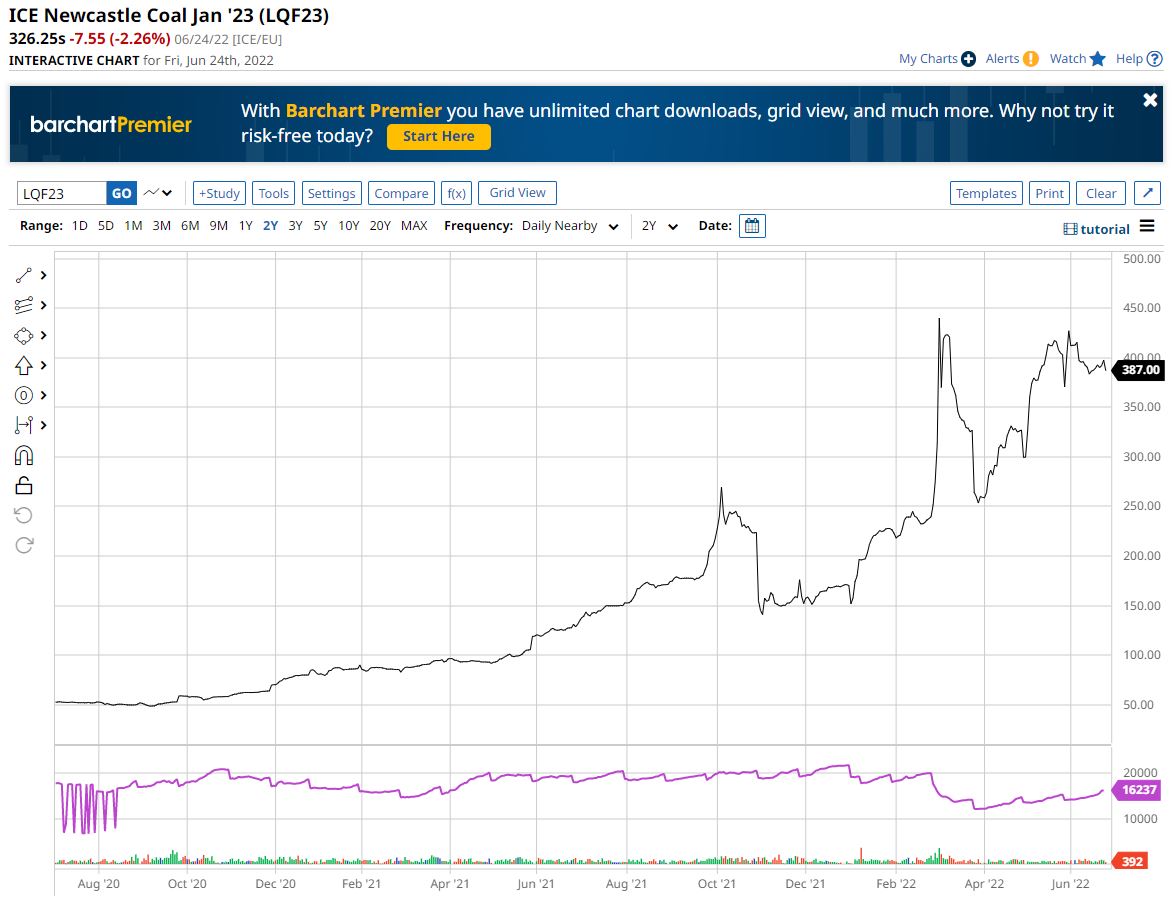Image resolution: width=1174 pixels, height=903 pixels.
Task: Open the 2Y period dropdown
Action: (660, 226)
